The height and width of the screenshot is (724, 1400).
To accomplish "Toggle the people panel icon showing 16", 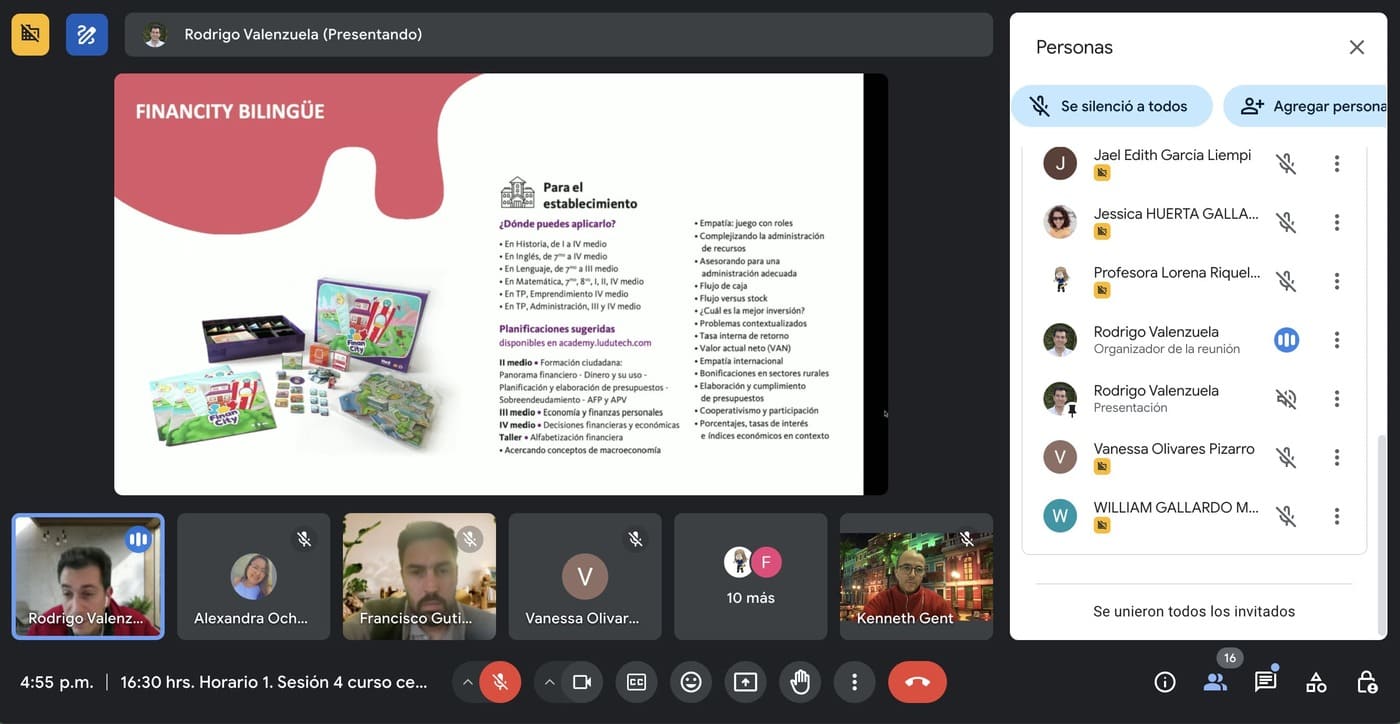I will click(1215, 682).
